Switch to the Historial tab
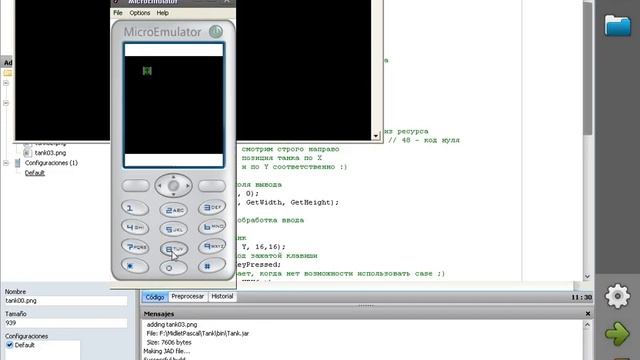 [x=222, y=296]
